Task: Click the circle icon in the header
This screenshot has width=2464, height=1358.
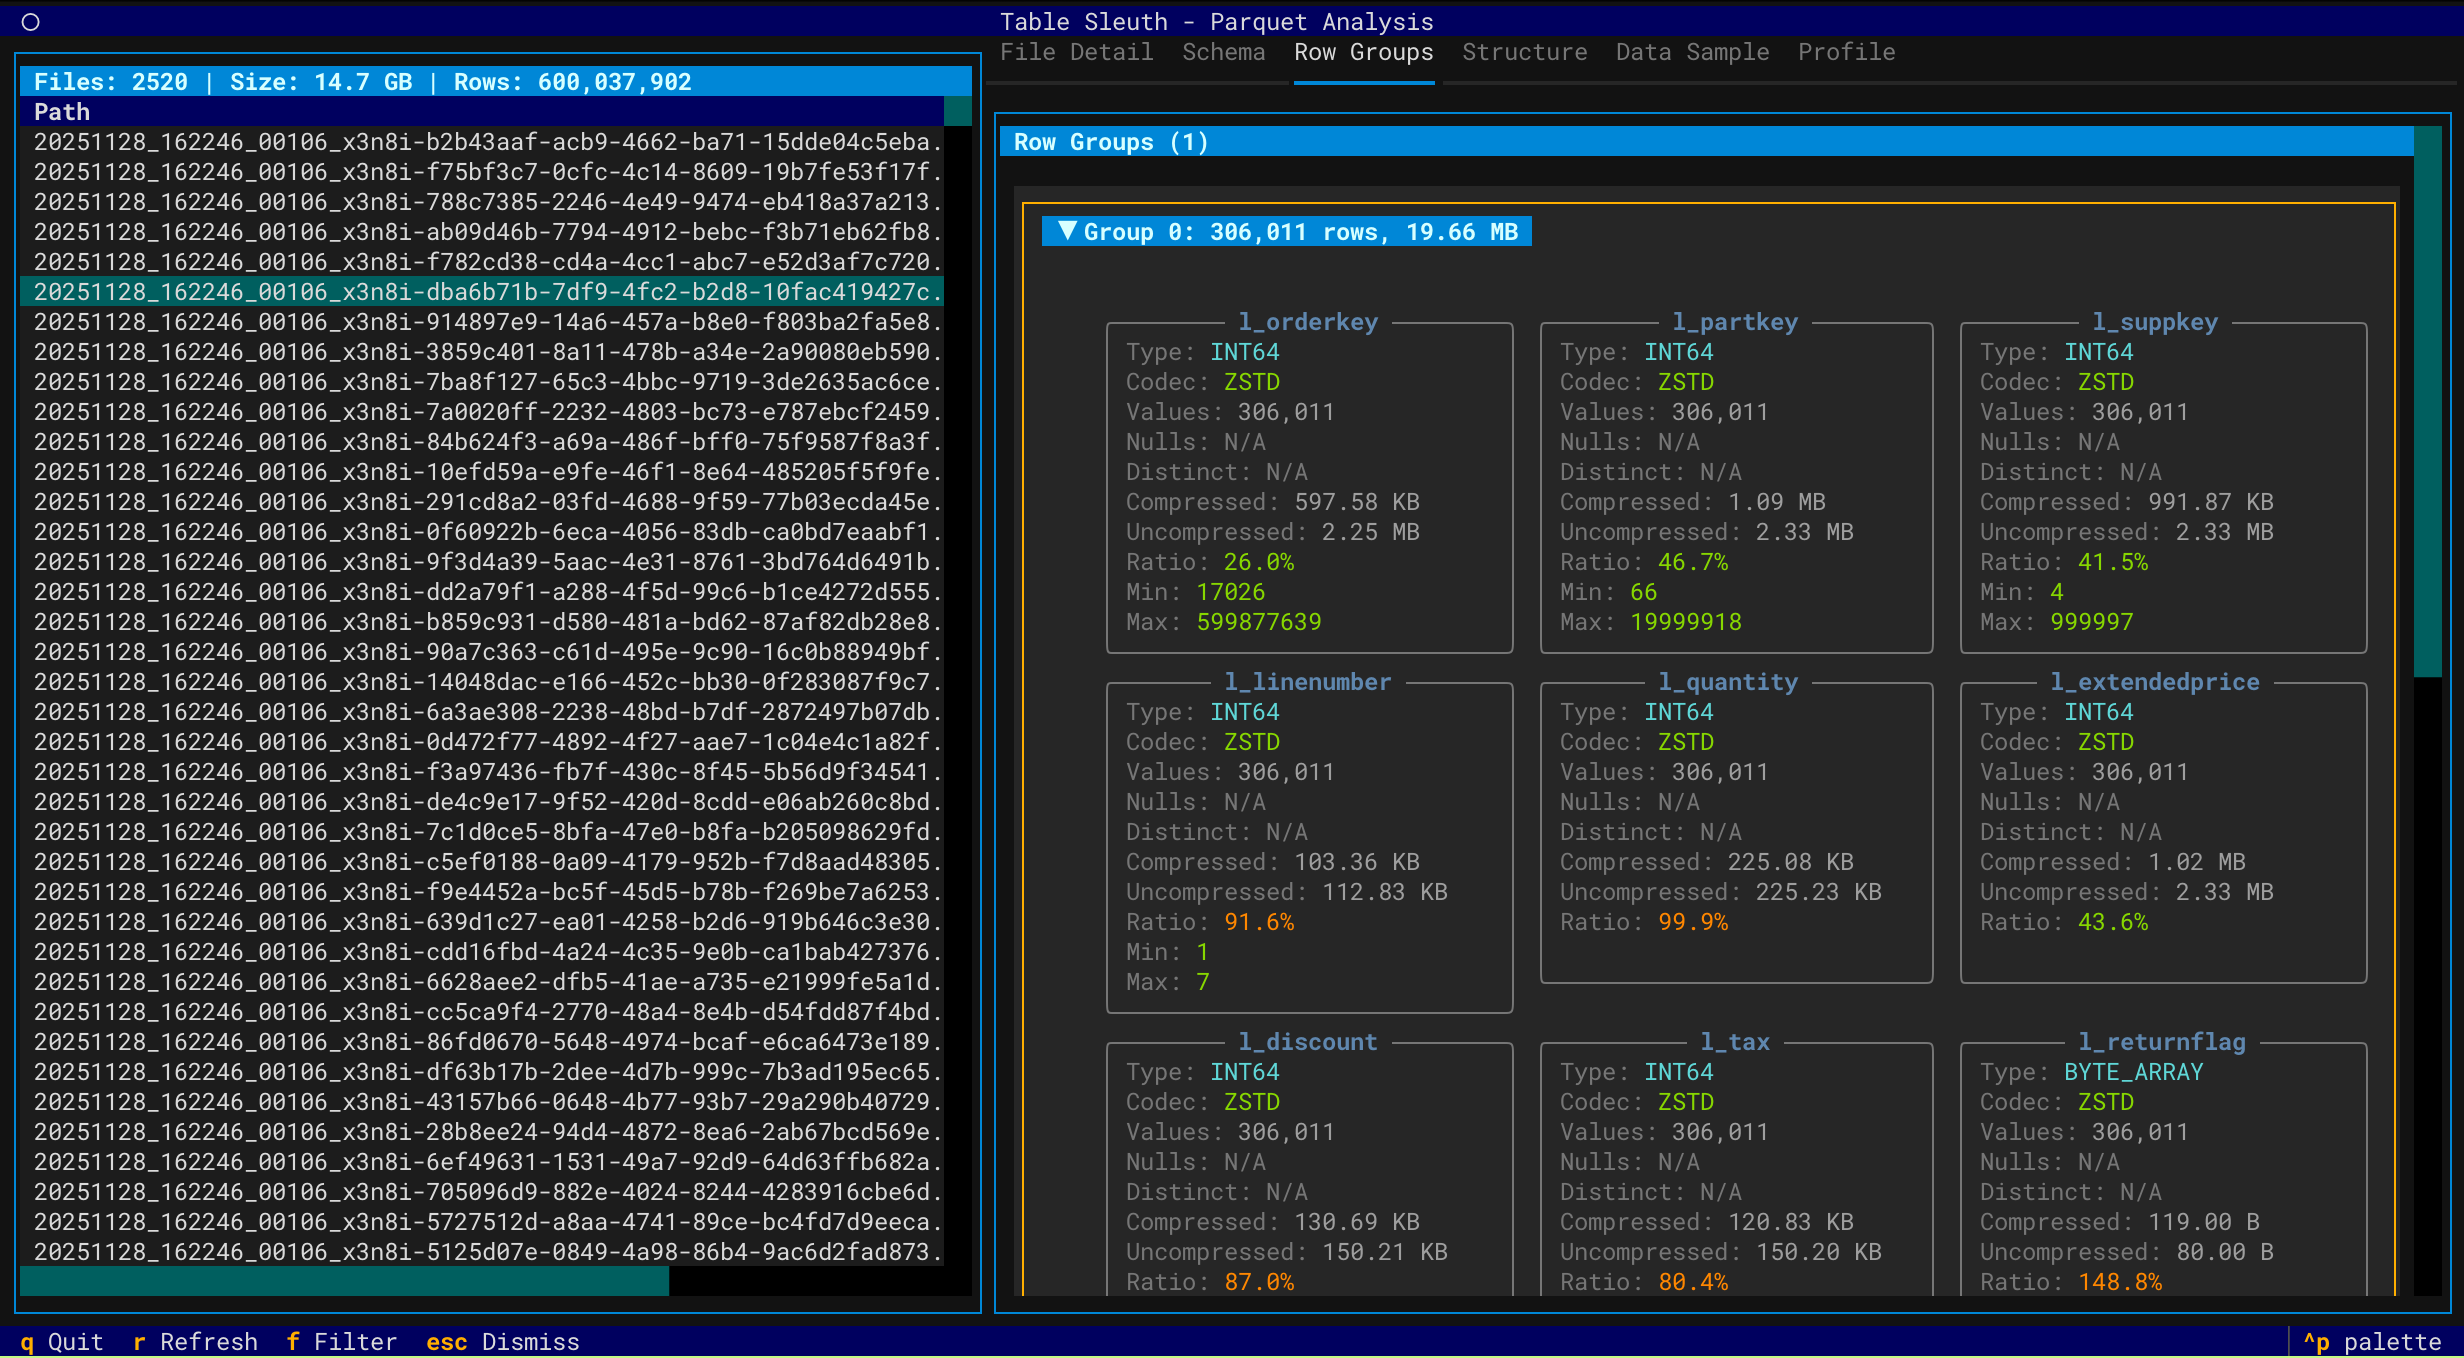Action: point(30,22)
